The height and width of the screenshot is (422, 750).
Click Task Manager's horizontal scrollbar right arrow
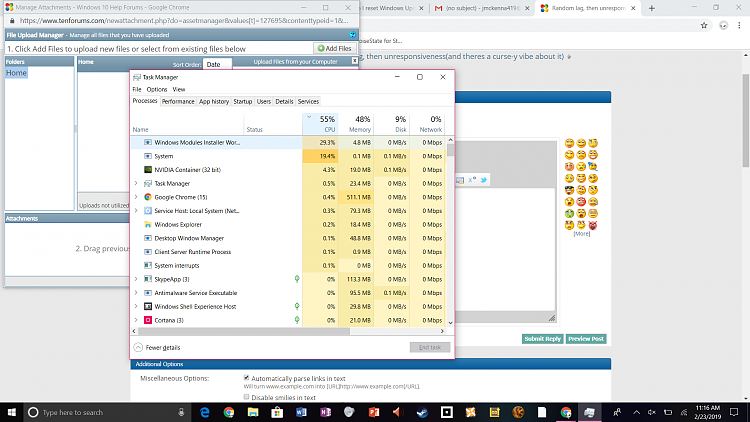(x=442, y=331)
